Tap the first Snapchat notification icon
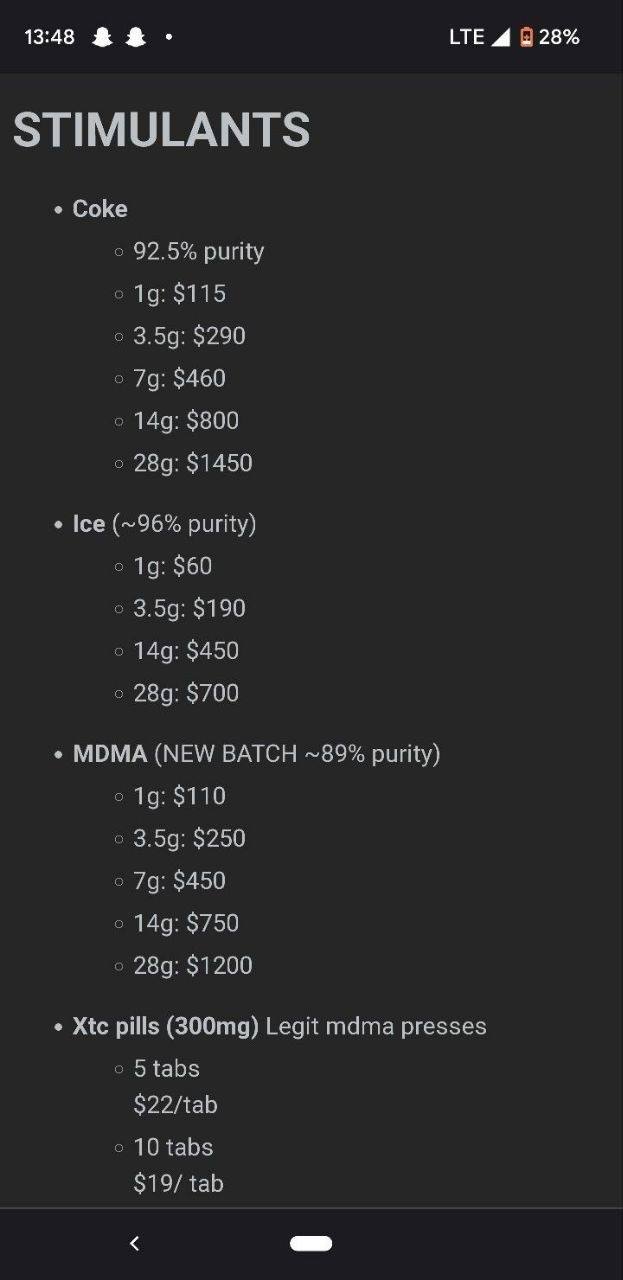623x1280 pixels. 102,37
